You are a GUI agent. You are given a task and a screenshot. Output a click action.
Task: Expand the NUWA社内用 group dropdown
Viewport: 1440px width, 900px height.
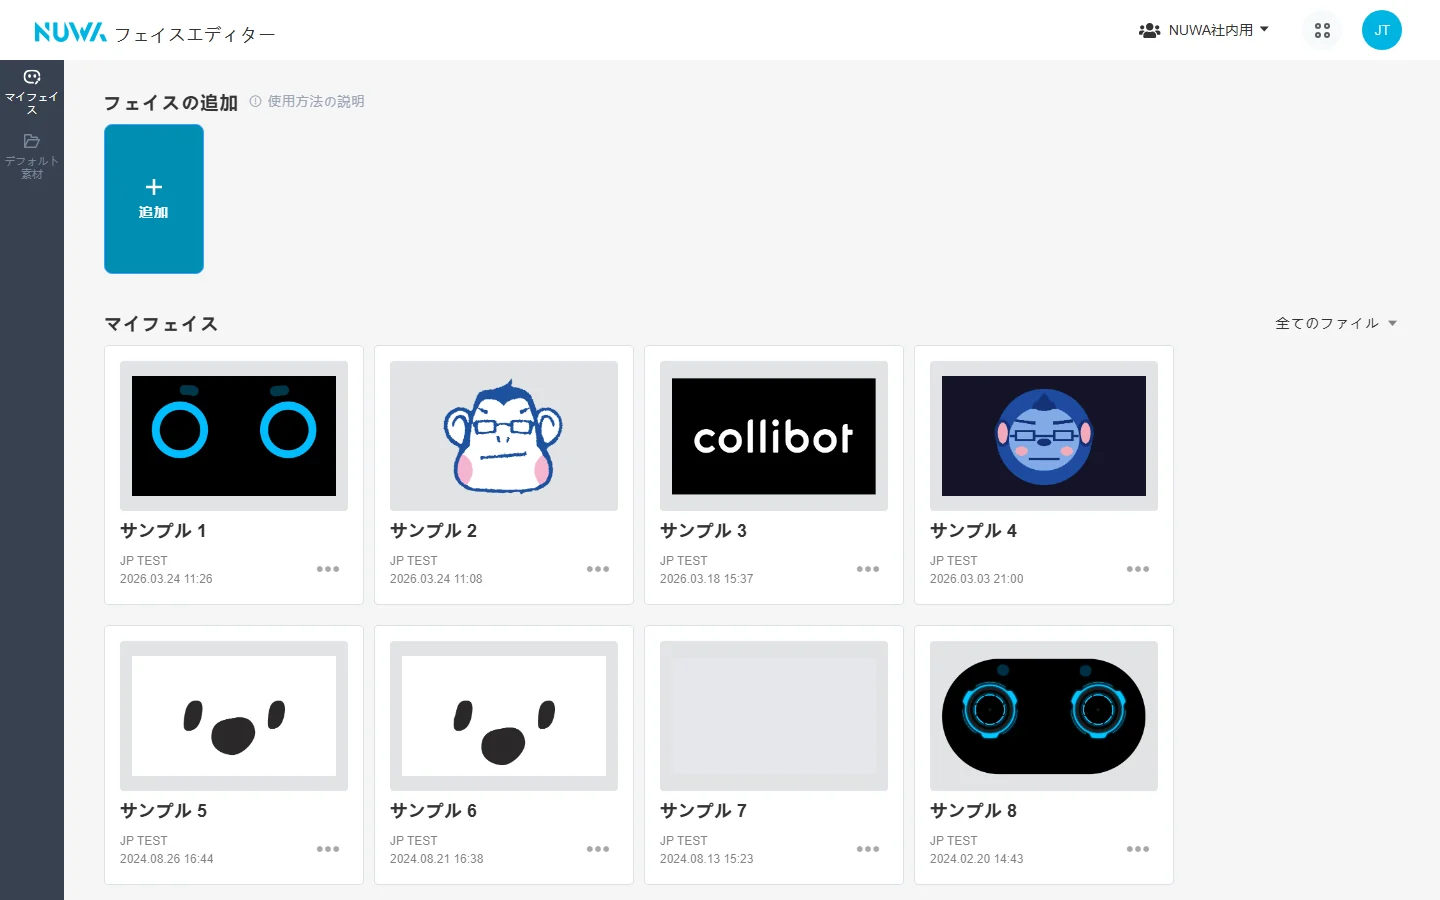coord(1204,30)
